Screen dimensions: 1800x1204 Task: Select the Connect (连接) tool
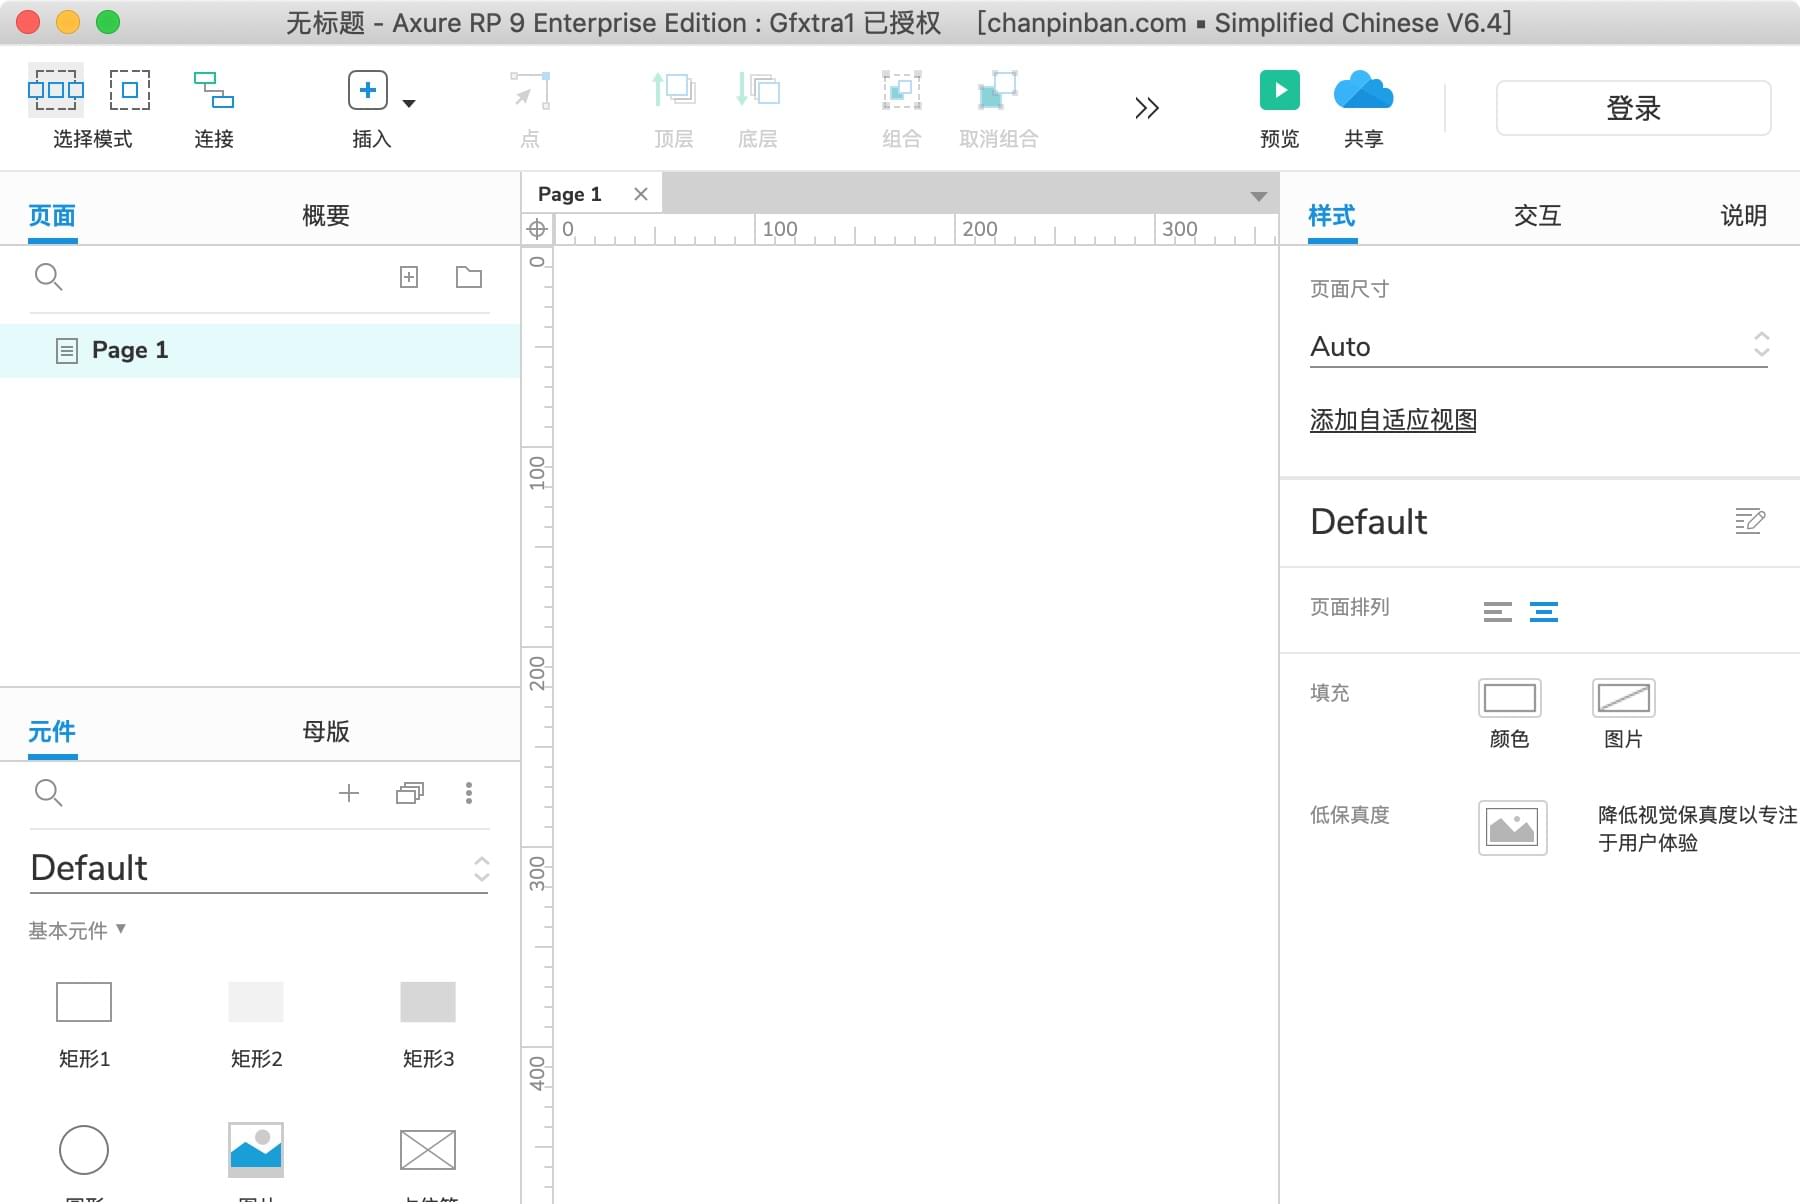(213, 91)
